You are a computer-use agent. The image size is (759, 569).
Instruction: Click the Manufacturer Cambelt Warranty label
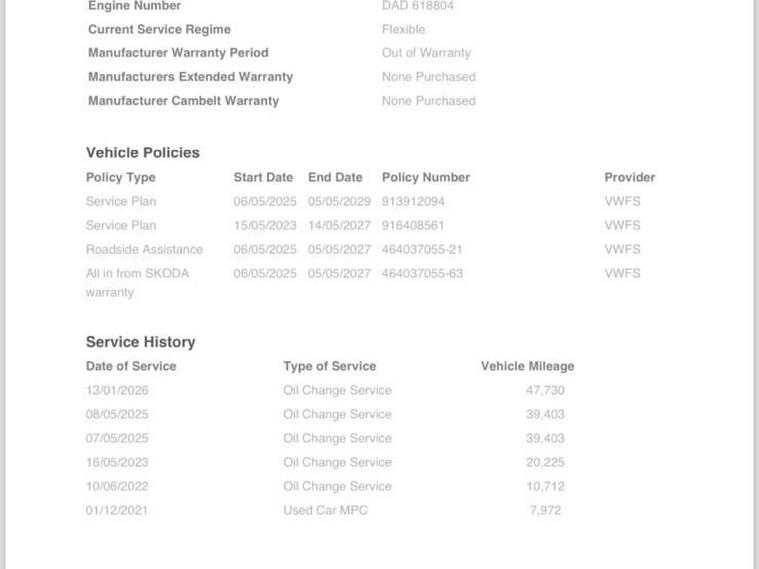click(183, 101)
